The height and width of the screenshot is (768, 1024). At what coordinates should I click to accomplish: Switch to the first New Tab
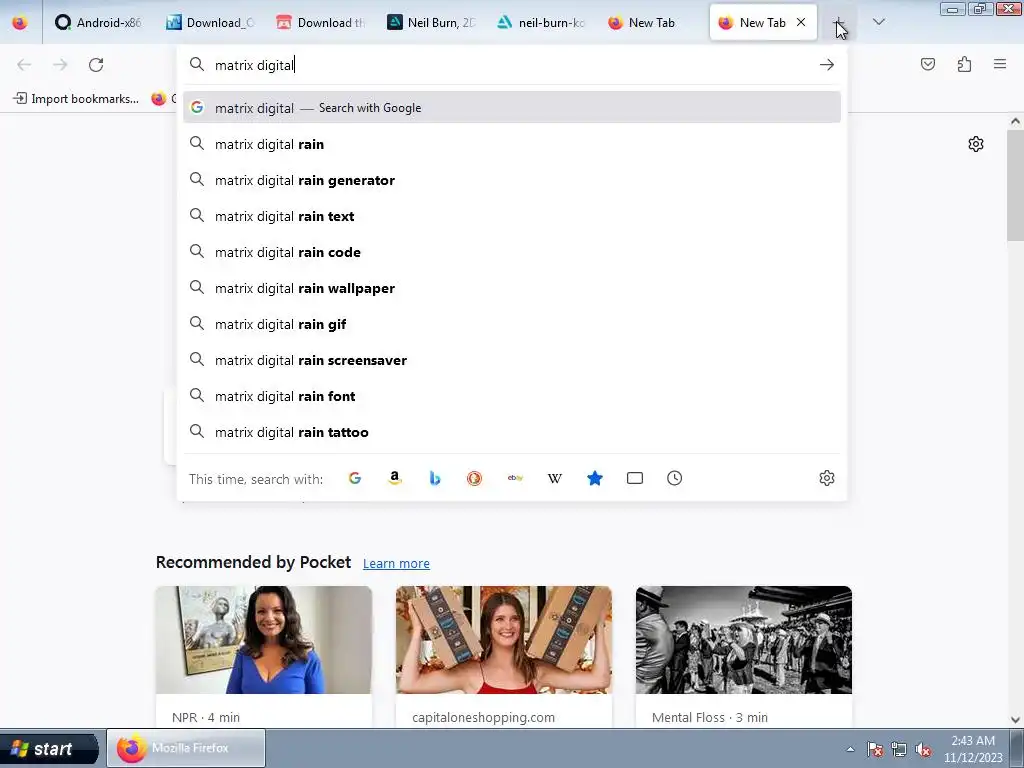click(652, 22)
